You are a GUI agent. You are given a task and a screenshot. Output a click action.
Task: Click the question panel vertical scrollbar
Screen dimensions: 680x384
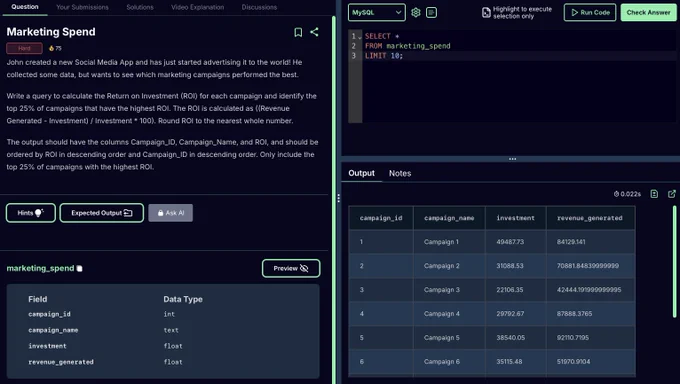coord(333,200)
